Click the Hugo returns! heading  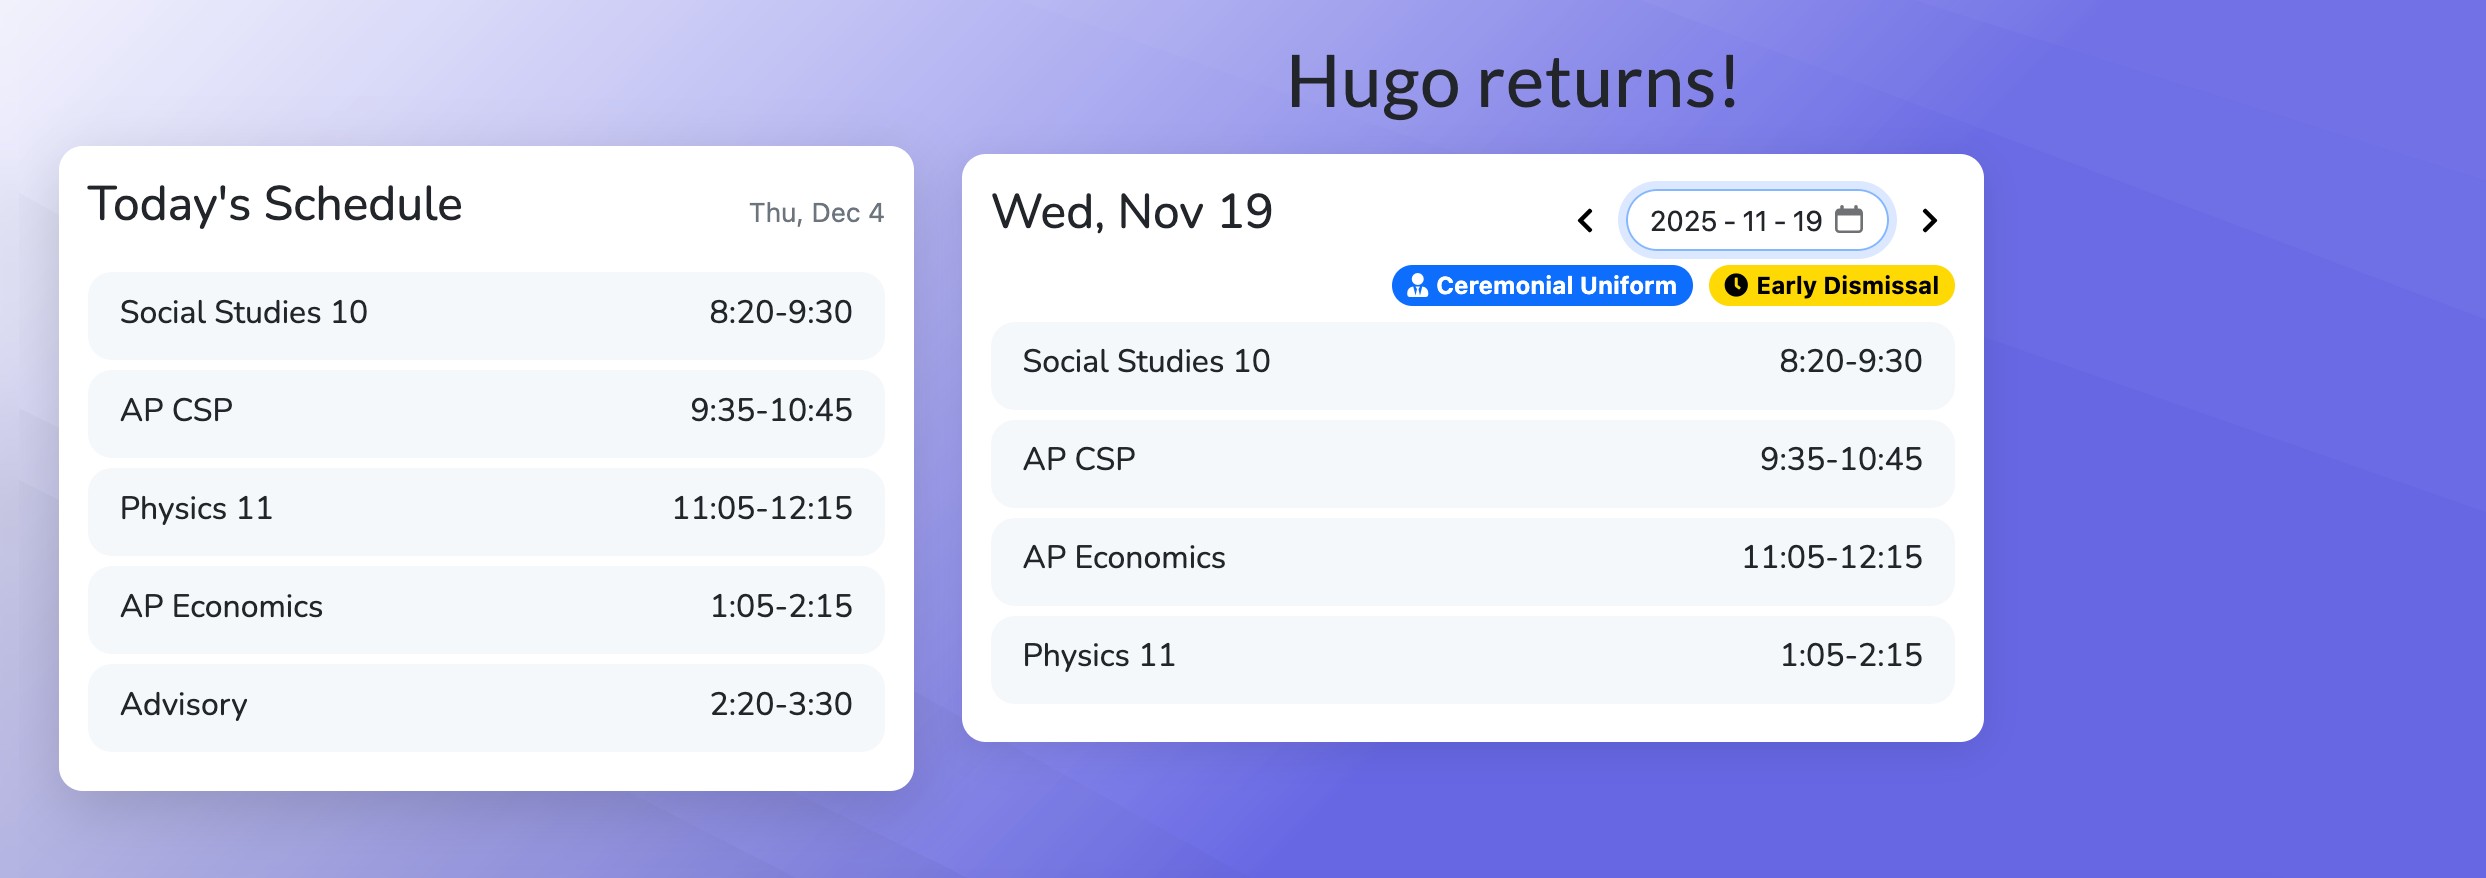[x=1512, y=82]
